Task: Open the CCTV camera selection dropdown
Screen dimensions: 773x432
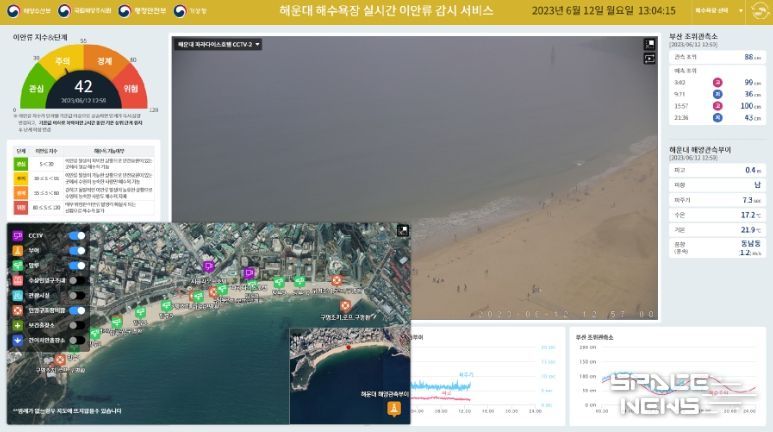Action: [218, 45]
